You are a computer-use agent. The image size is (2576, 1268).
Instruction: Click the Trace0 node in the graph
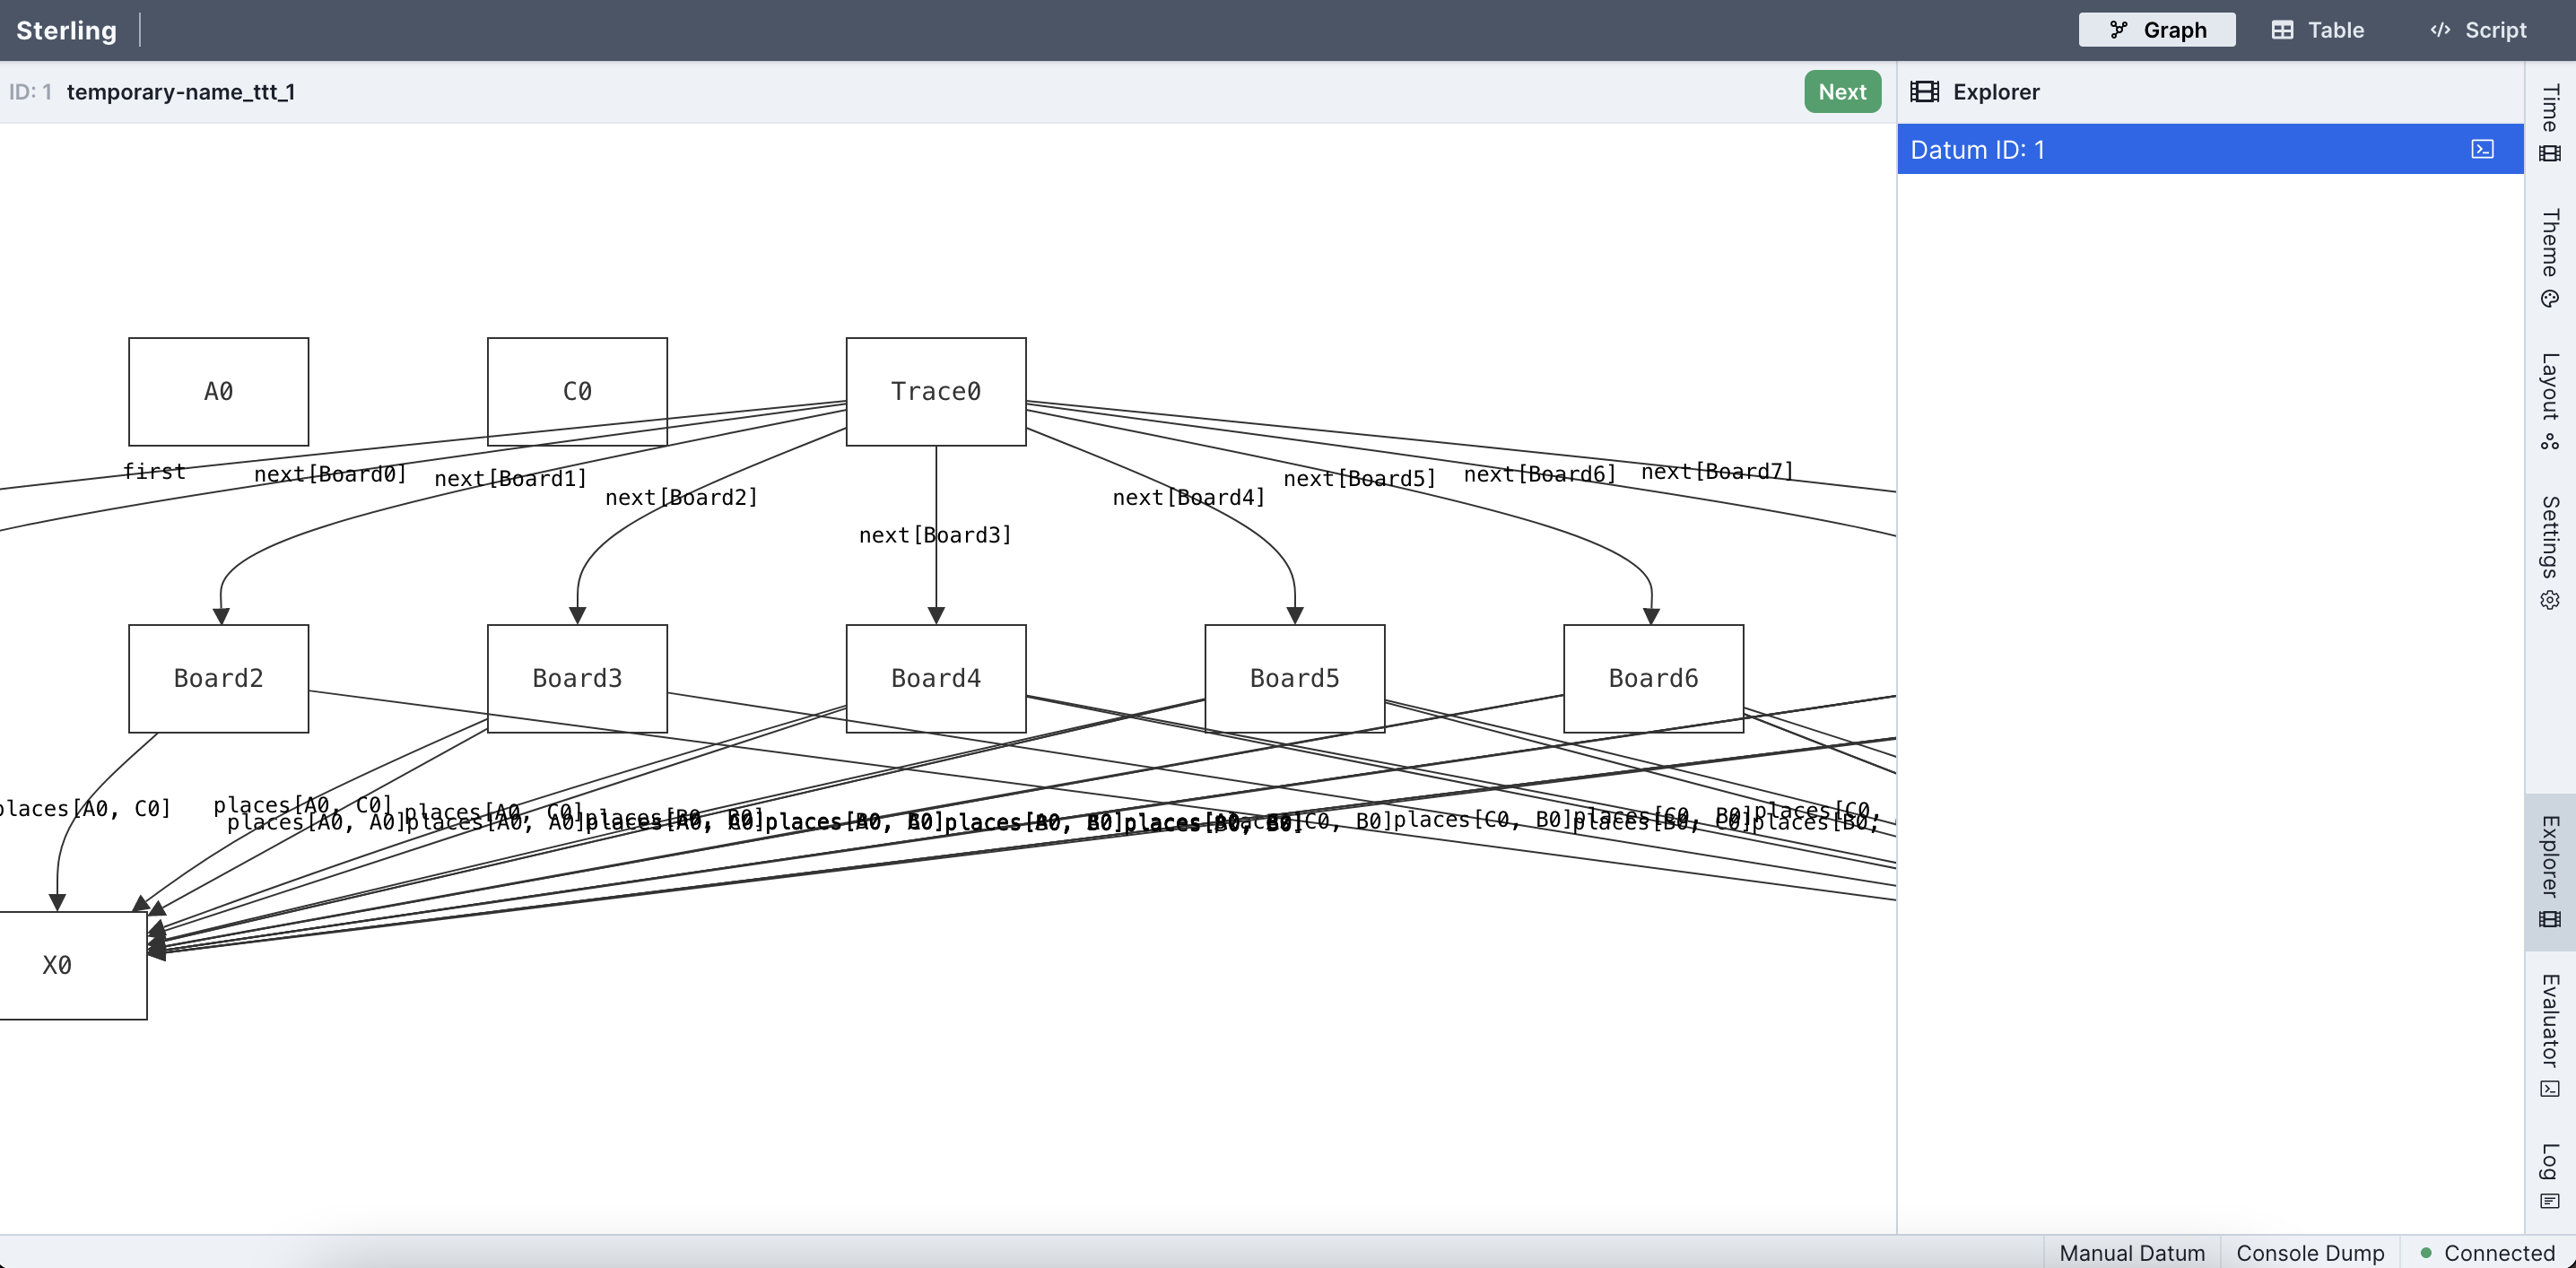click(935, 391)
